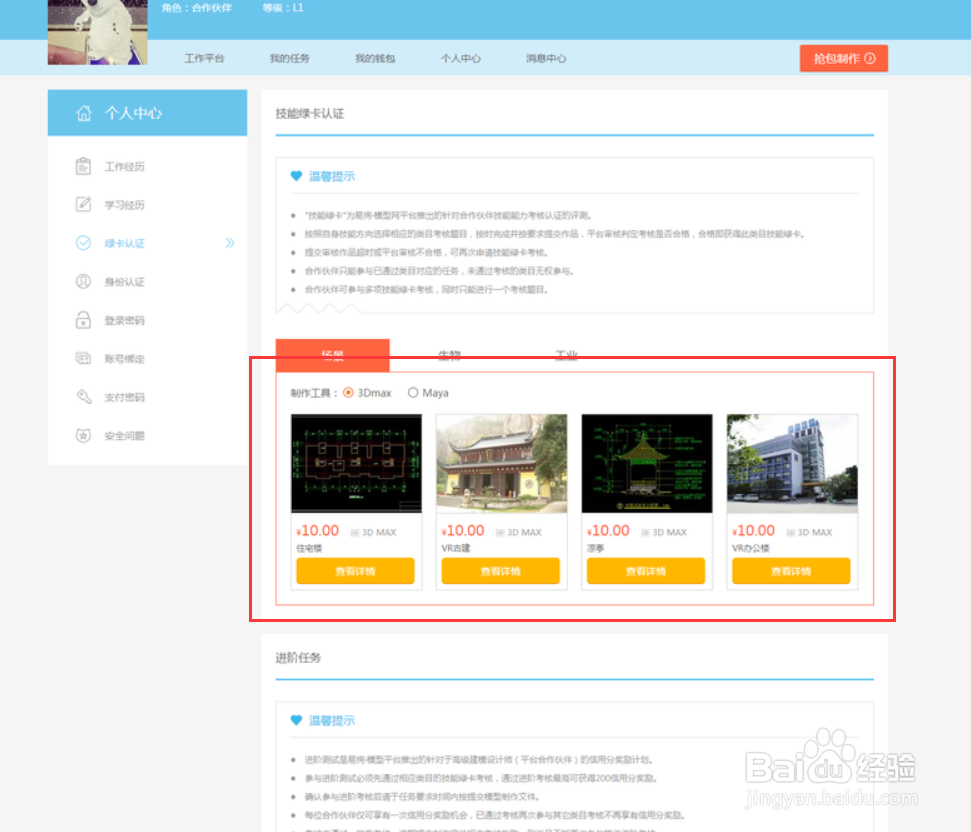
Task: Click the heart icon in 进阶任务 温馨提示
Action: [296, 721]
